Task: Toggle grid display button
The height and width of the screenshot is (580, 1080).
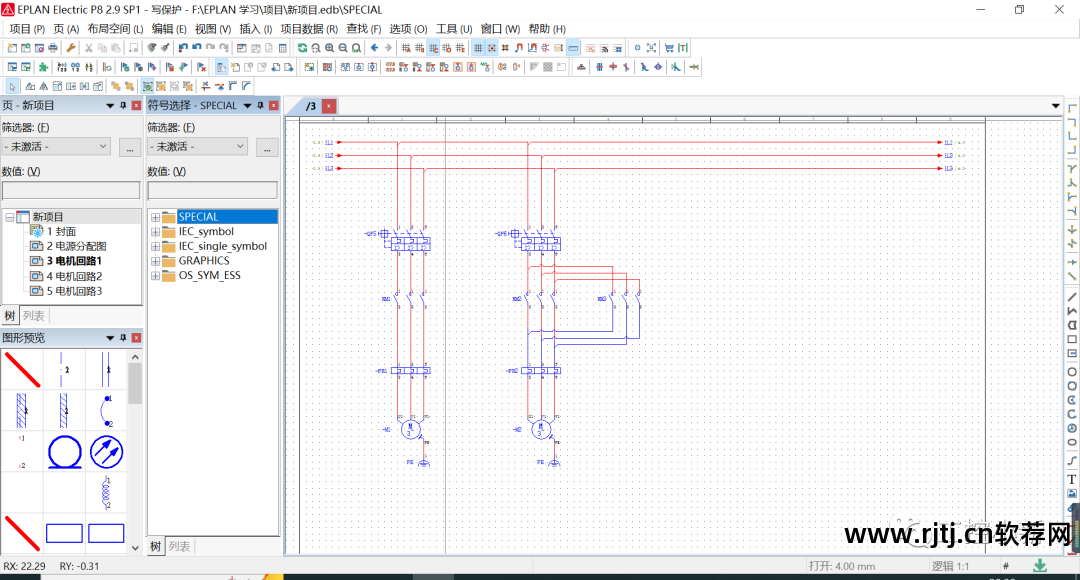Action: tap(478, 48)
